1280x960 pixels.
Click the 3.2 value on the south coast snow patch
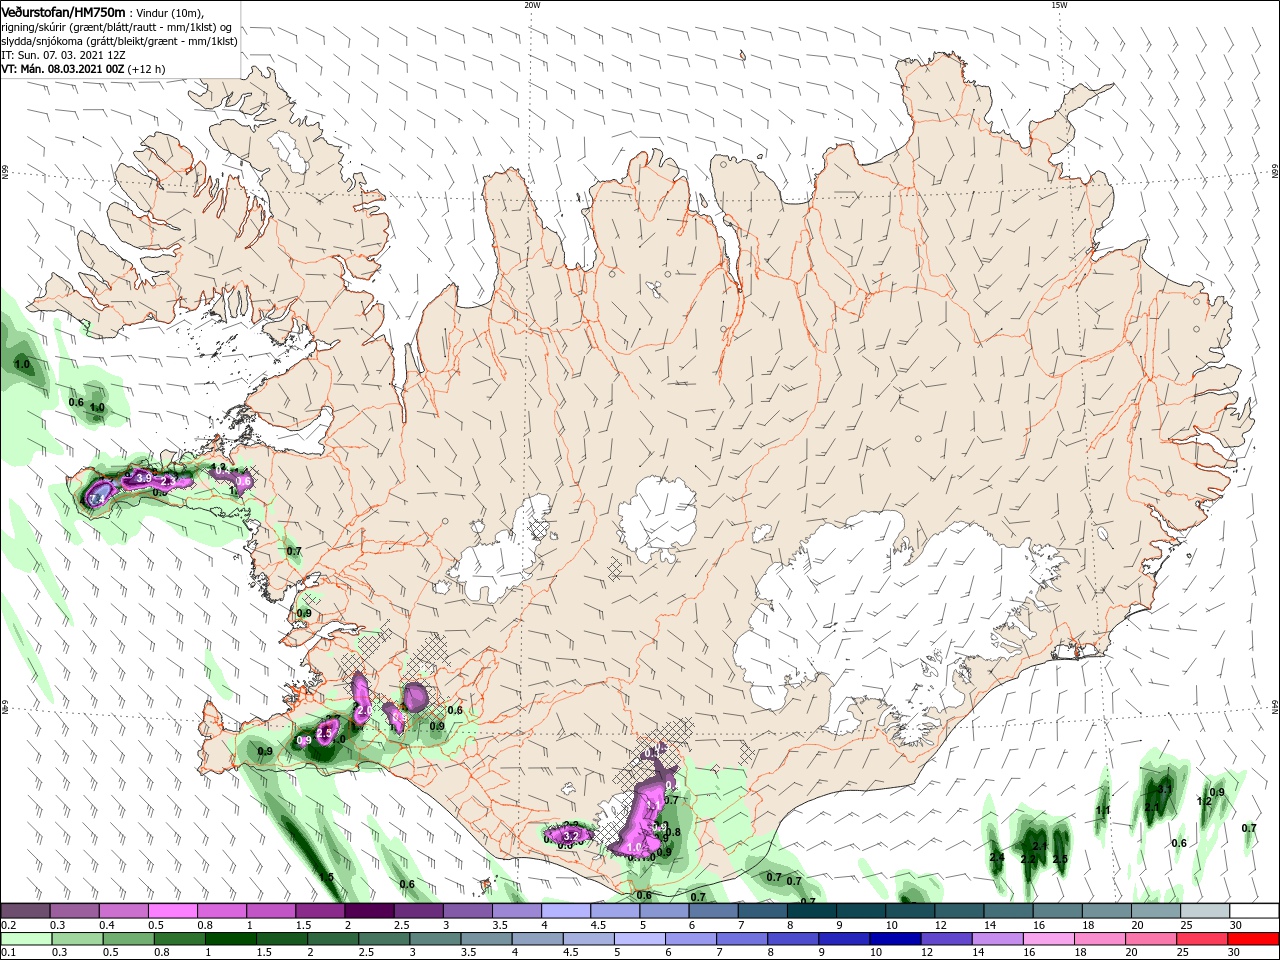tap(572, 836)
